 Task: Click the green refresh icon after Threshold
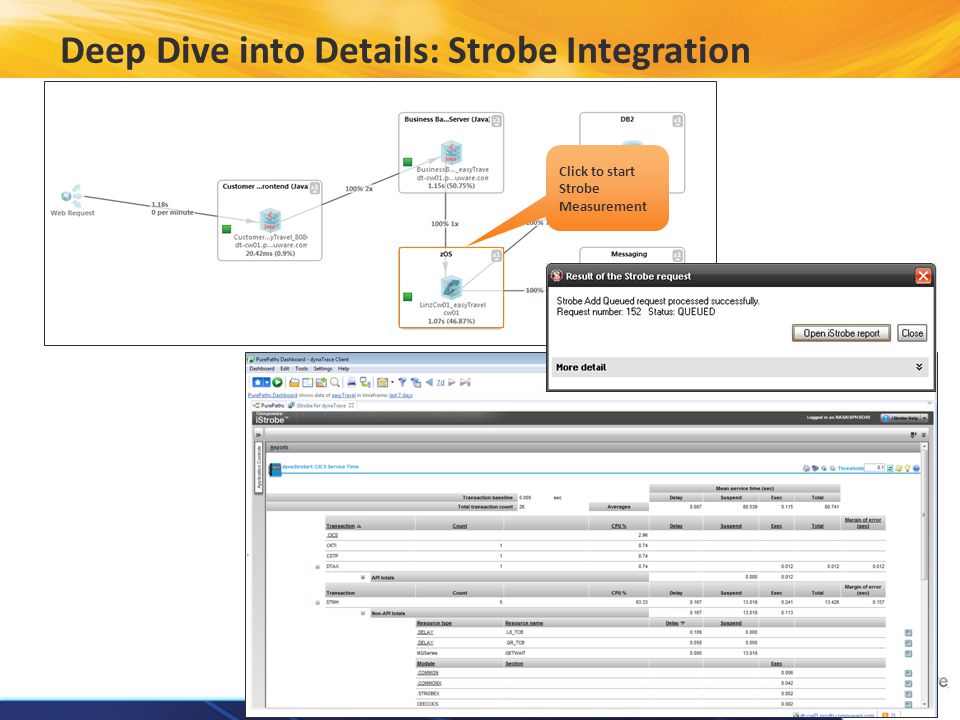coord(890,468)
